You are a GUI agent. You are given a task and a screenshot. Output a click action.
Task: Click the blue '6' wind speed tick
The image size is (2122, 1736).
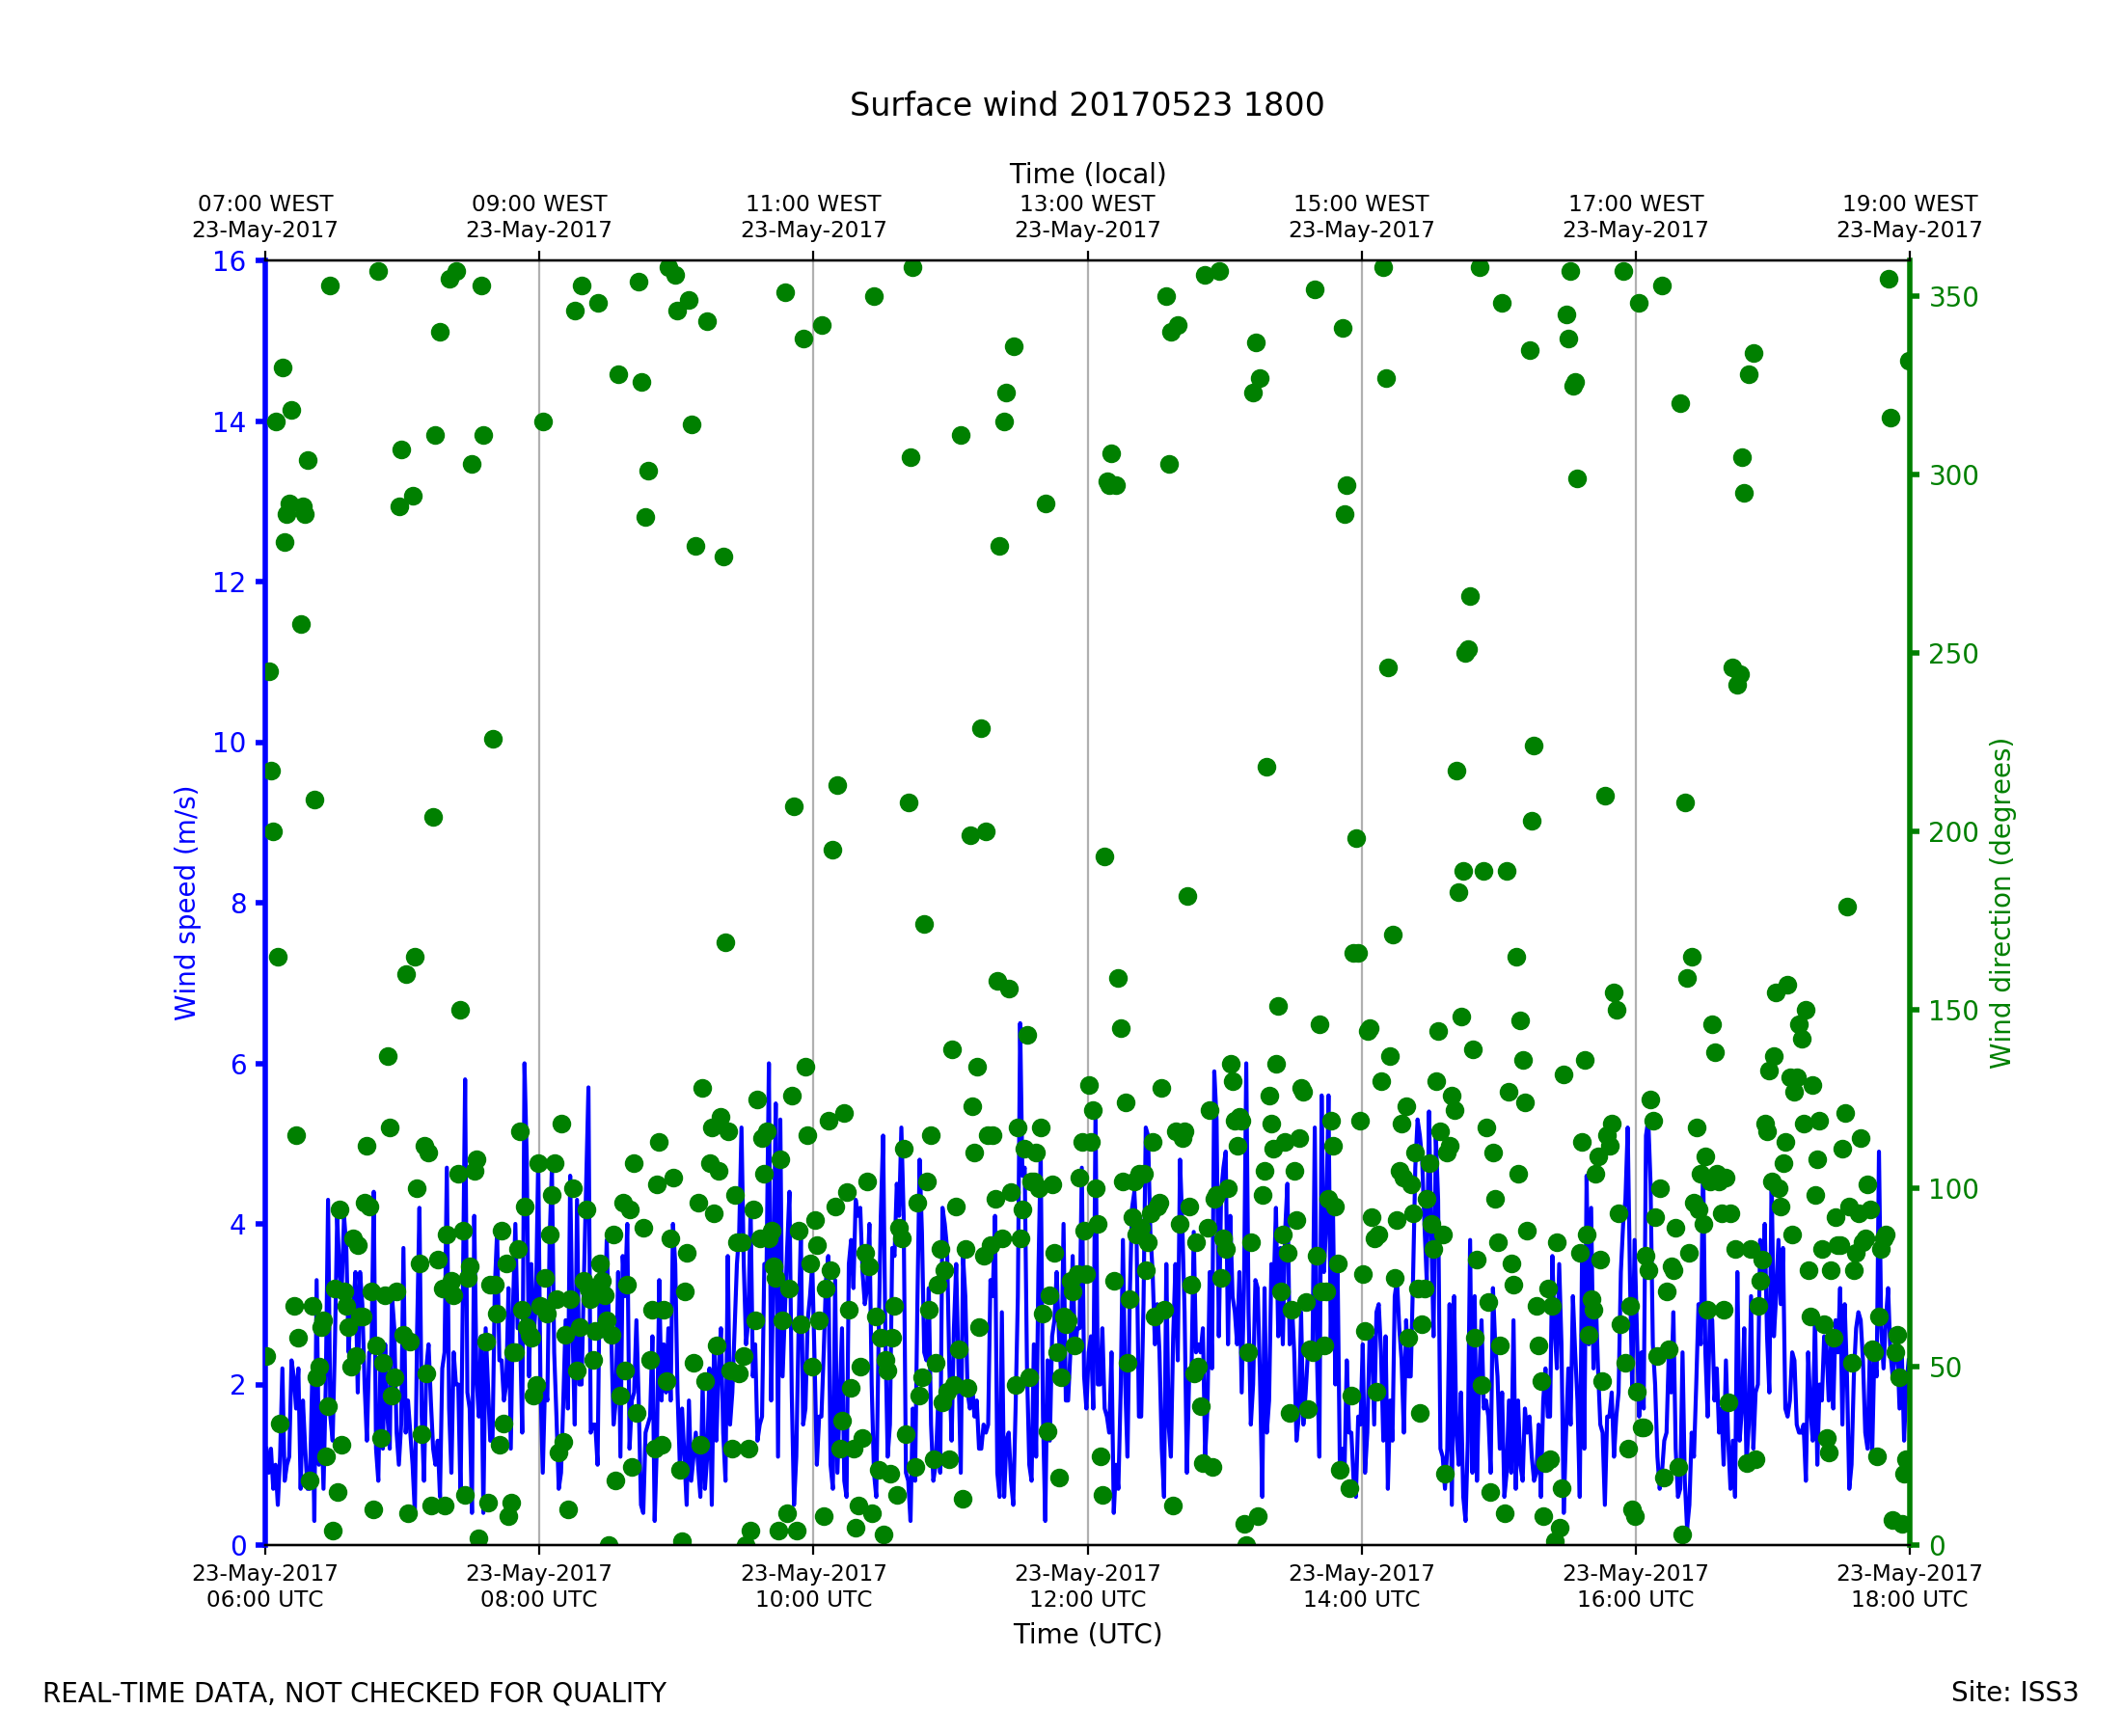pos(238,1064)
